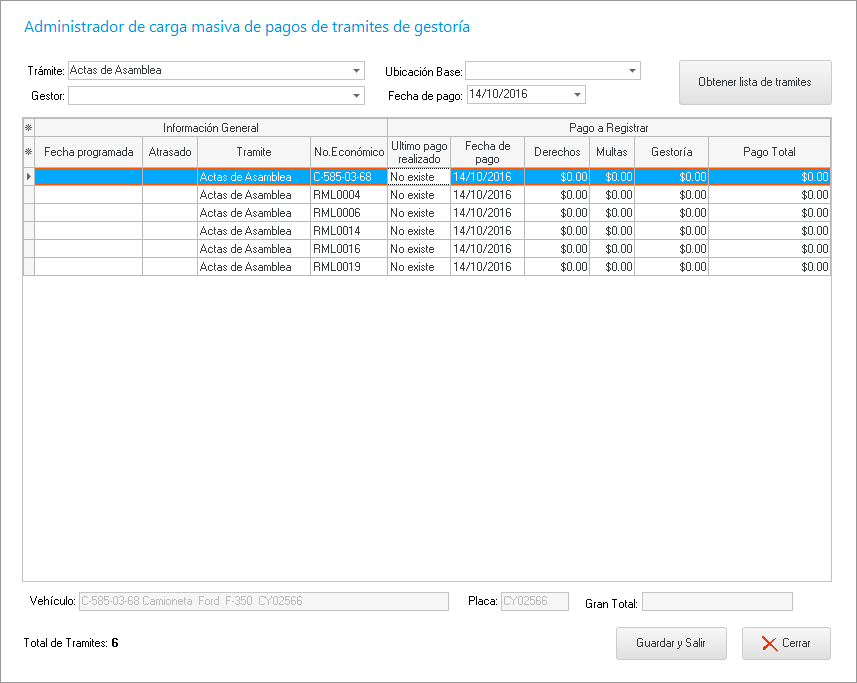Click the Multas cell for RML0016

611,249
